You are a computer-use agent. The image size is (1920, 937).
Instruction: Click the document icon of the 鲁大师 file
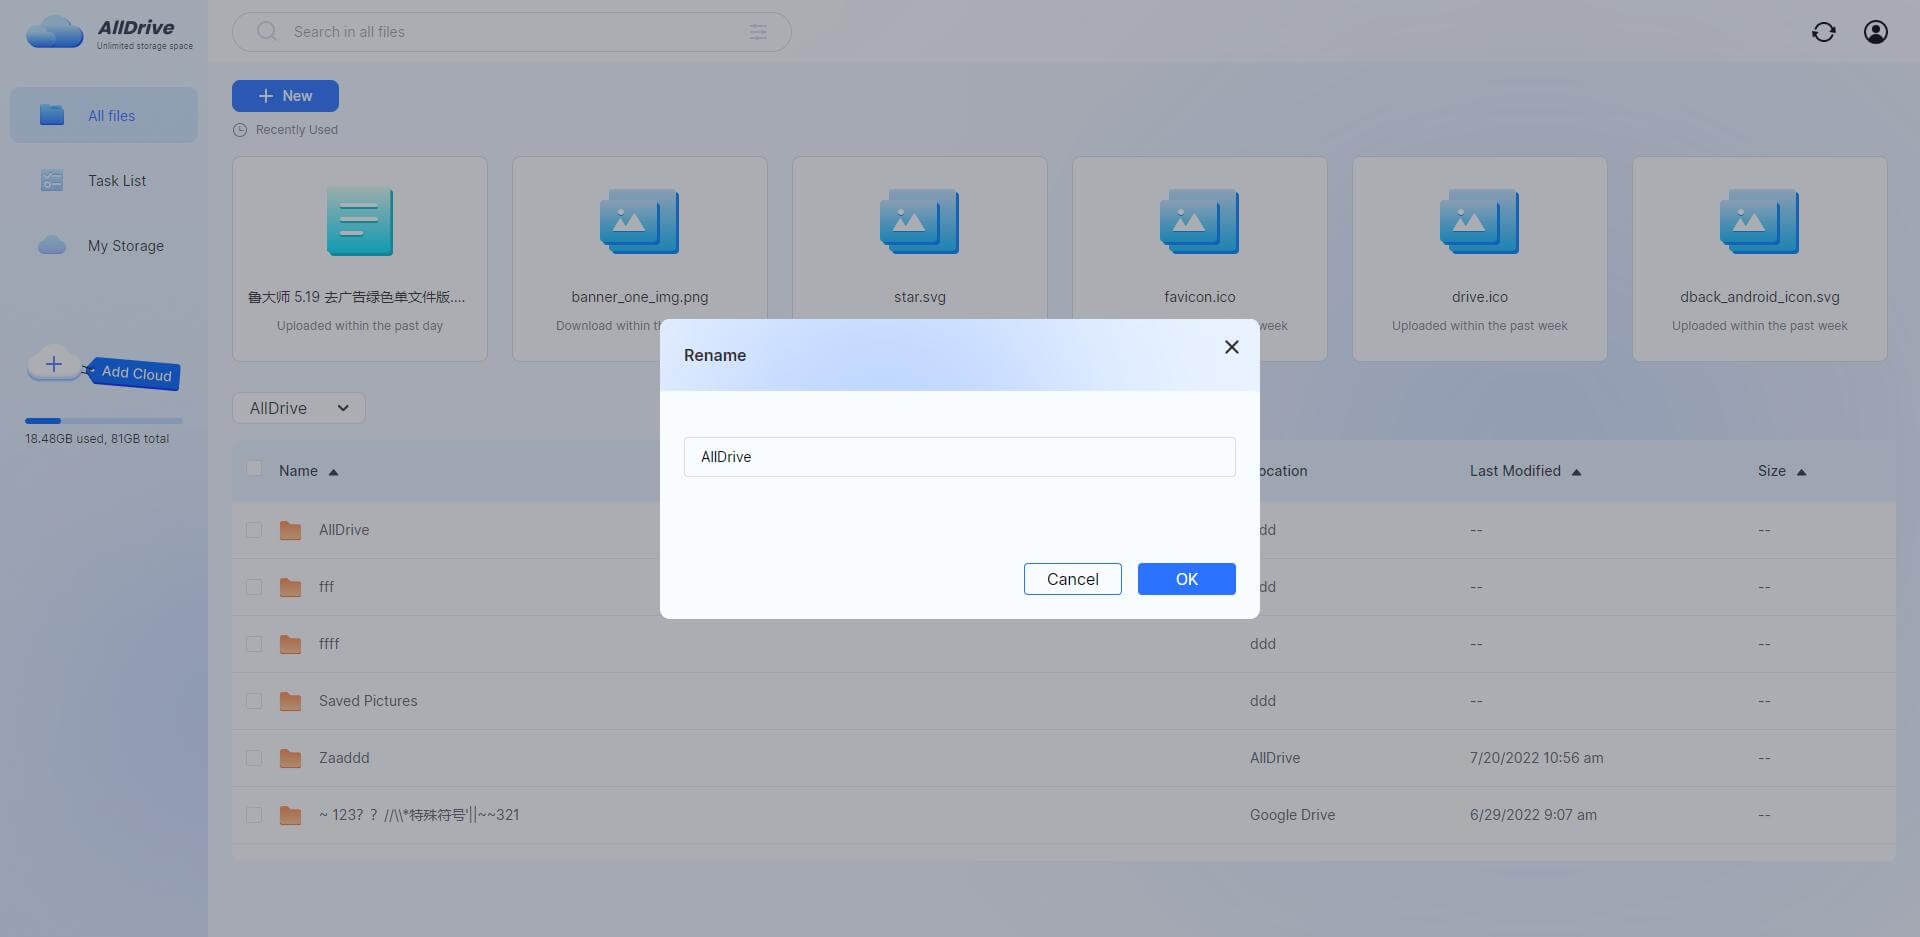coord(360,221)
